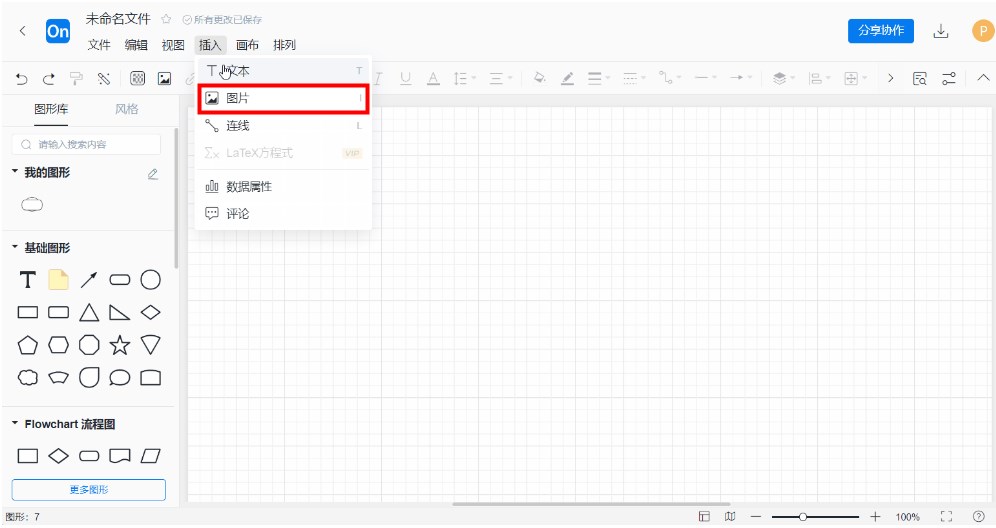The height and width of the screenshot is (528, 996).
Task: Select the star basic shape
Action: [x=119, y=345]
